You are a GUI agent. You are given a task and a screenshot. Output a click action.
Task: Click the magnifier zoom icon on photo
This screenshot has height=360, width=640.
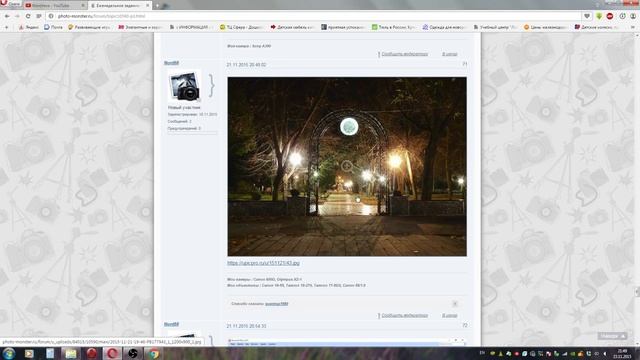pyautogui.click(x=347, y=166)
